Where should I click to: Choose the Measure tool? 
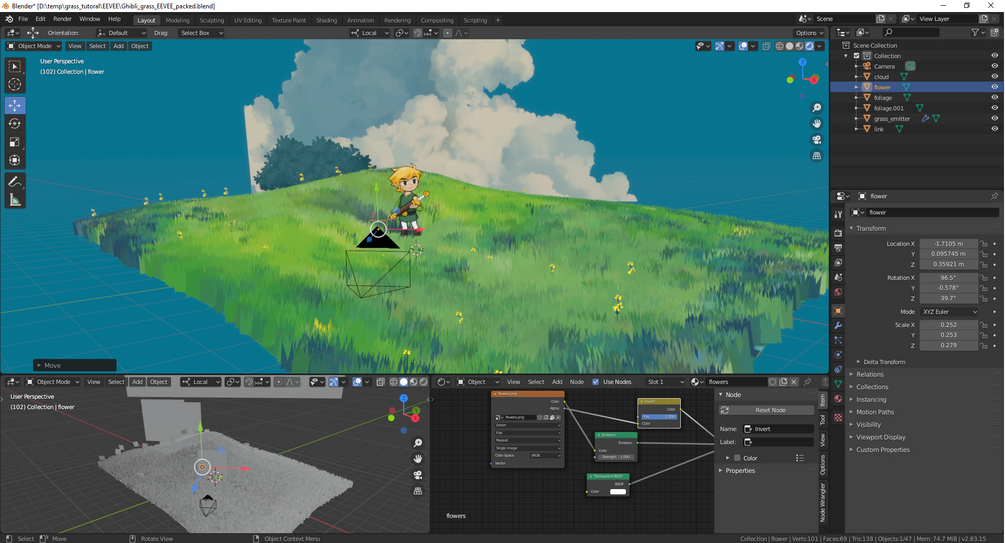click(x=14, y=201)
